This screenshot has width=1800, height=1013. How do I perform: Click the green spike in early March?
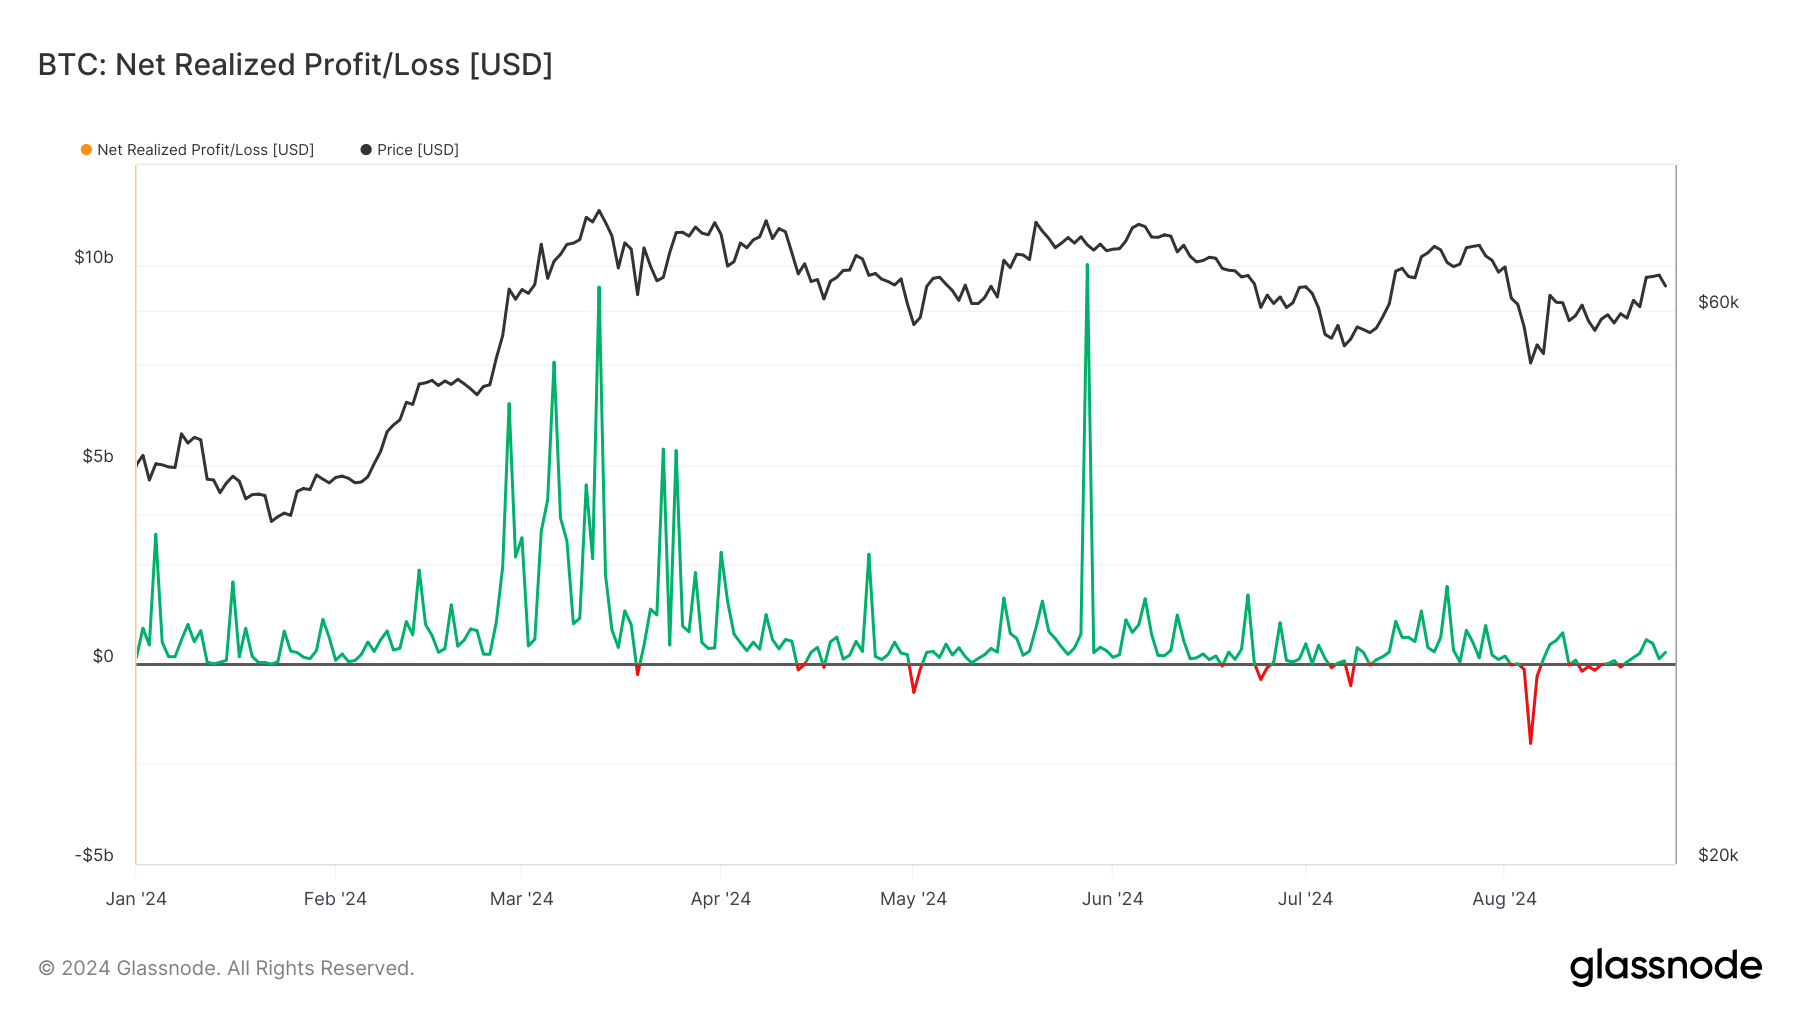click(508, 404)
